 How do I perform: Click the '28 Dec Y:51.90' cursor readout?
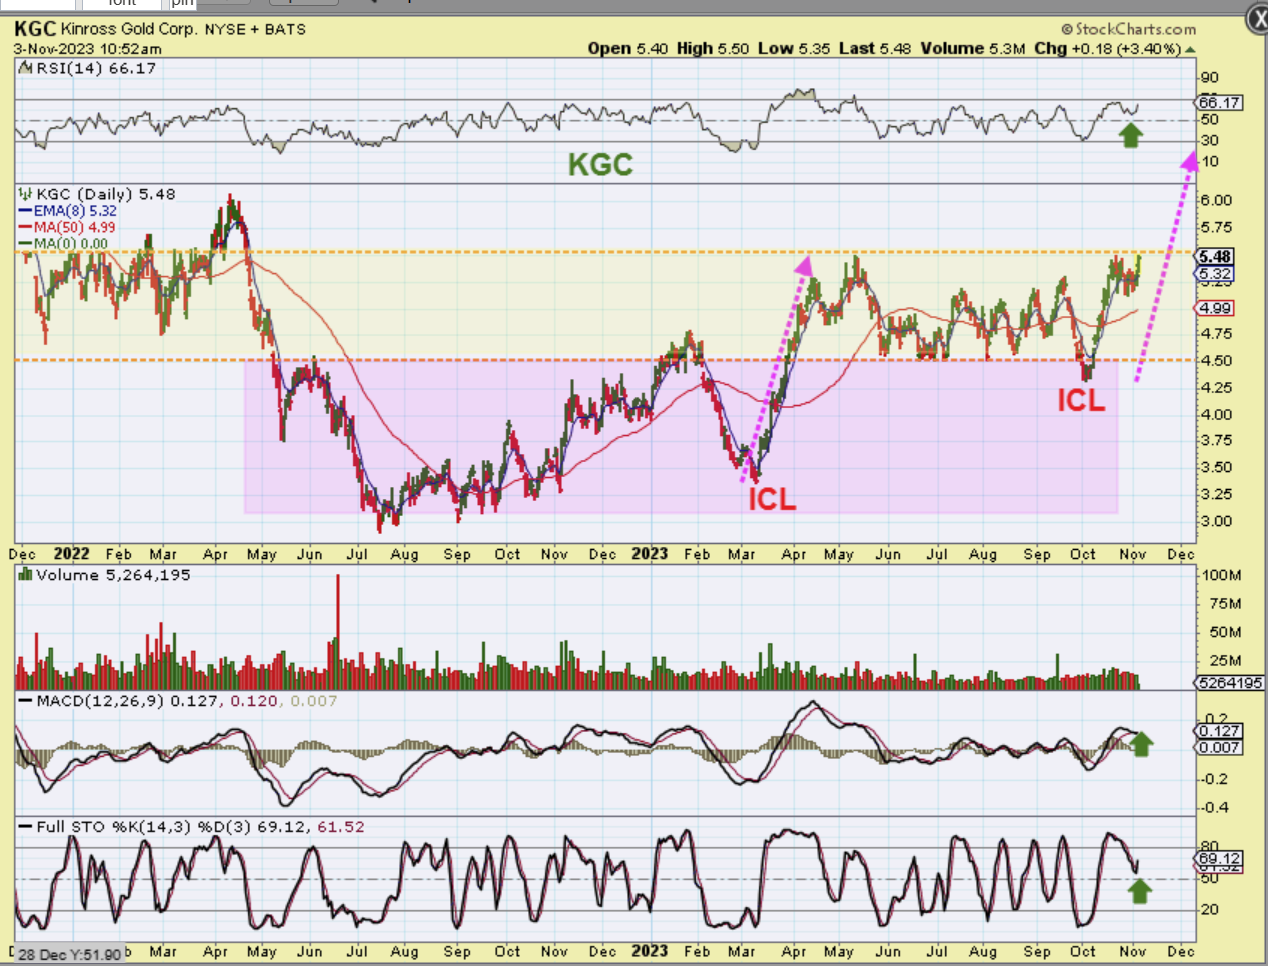click(69, 954)
